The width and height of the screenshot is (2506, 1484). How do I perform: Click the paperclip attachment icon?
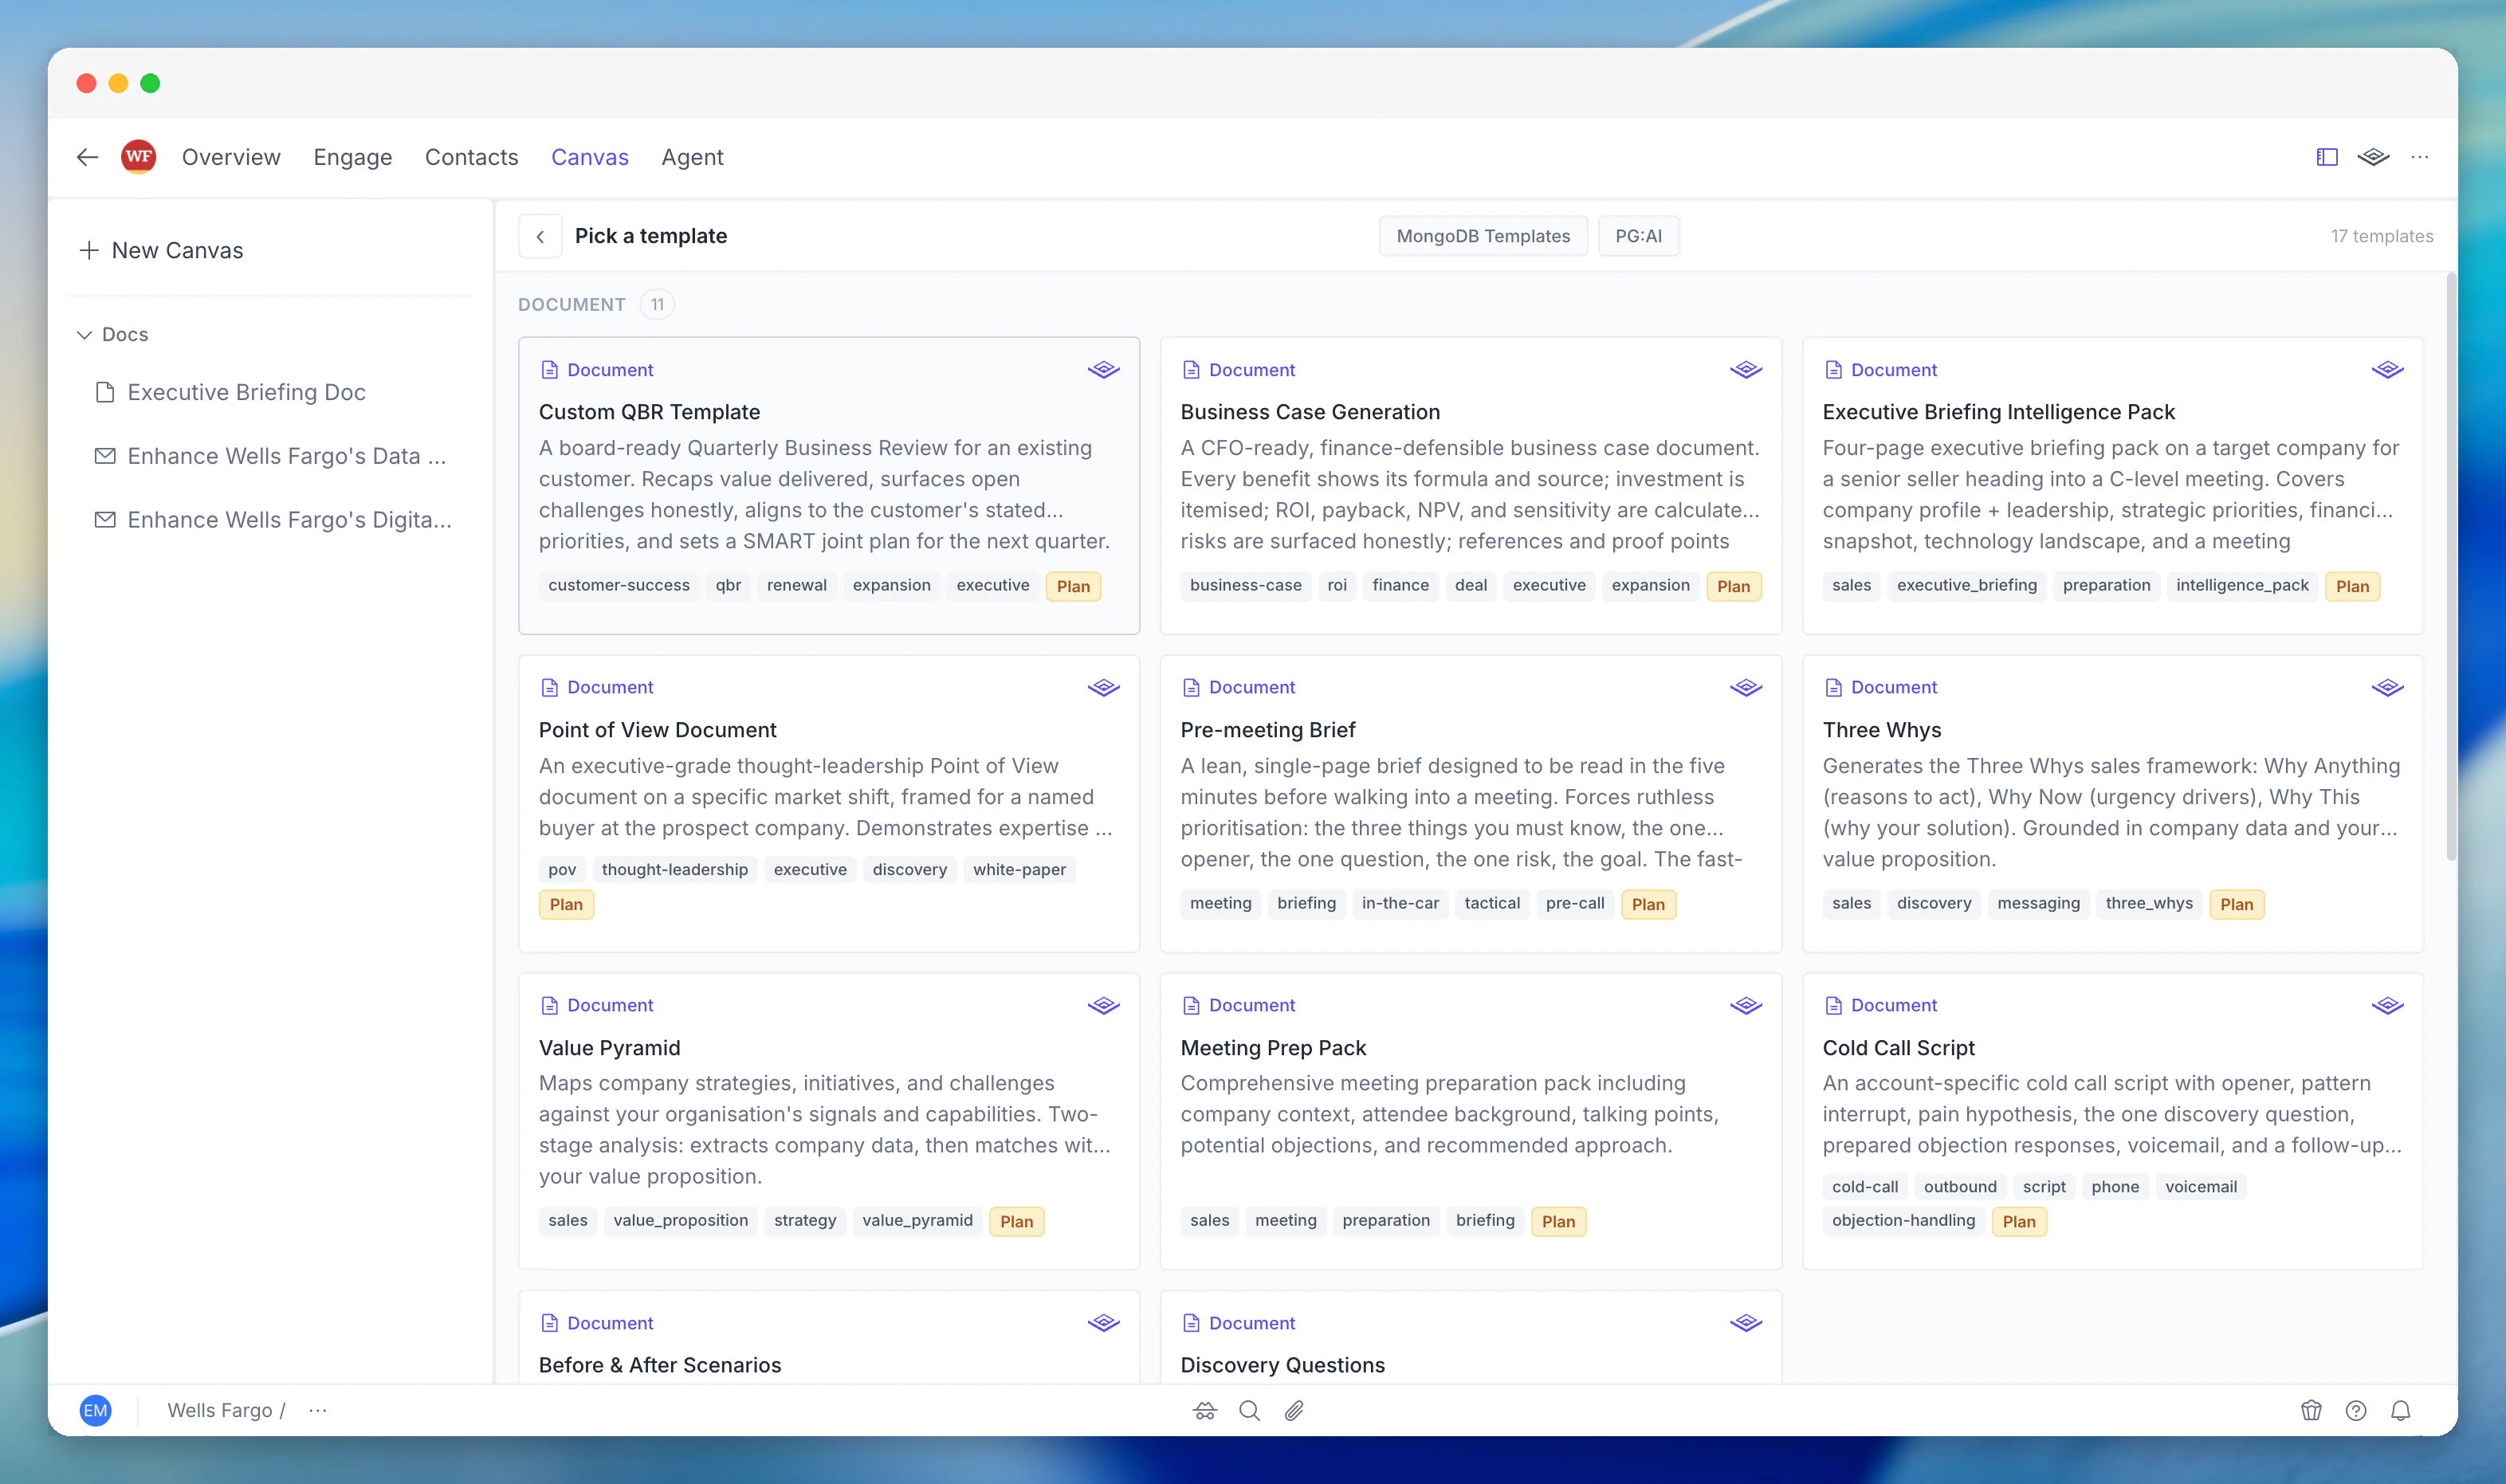coord(1294,1410)
